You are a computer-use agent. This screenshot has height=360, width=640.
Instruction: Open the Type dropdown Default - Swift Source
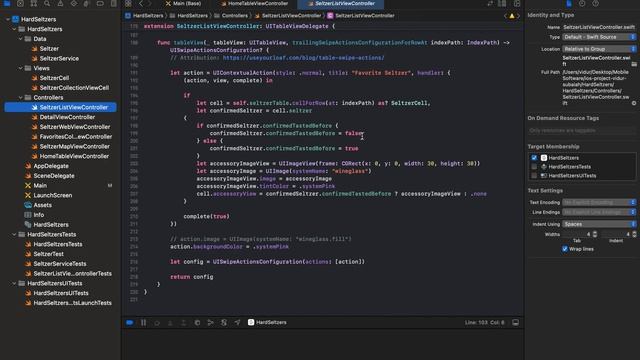pos(599,37)
